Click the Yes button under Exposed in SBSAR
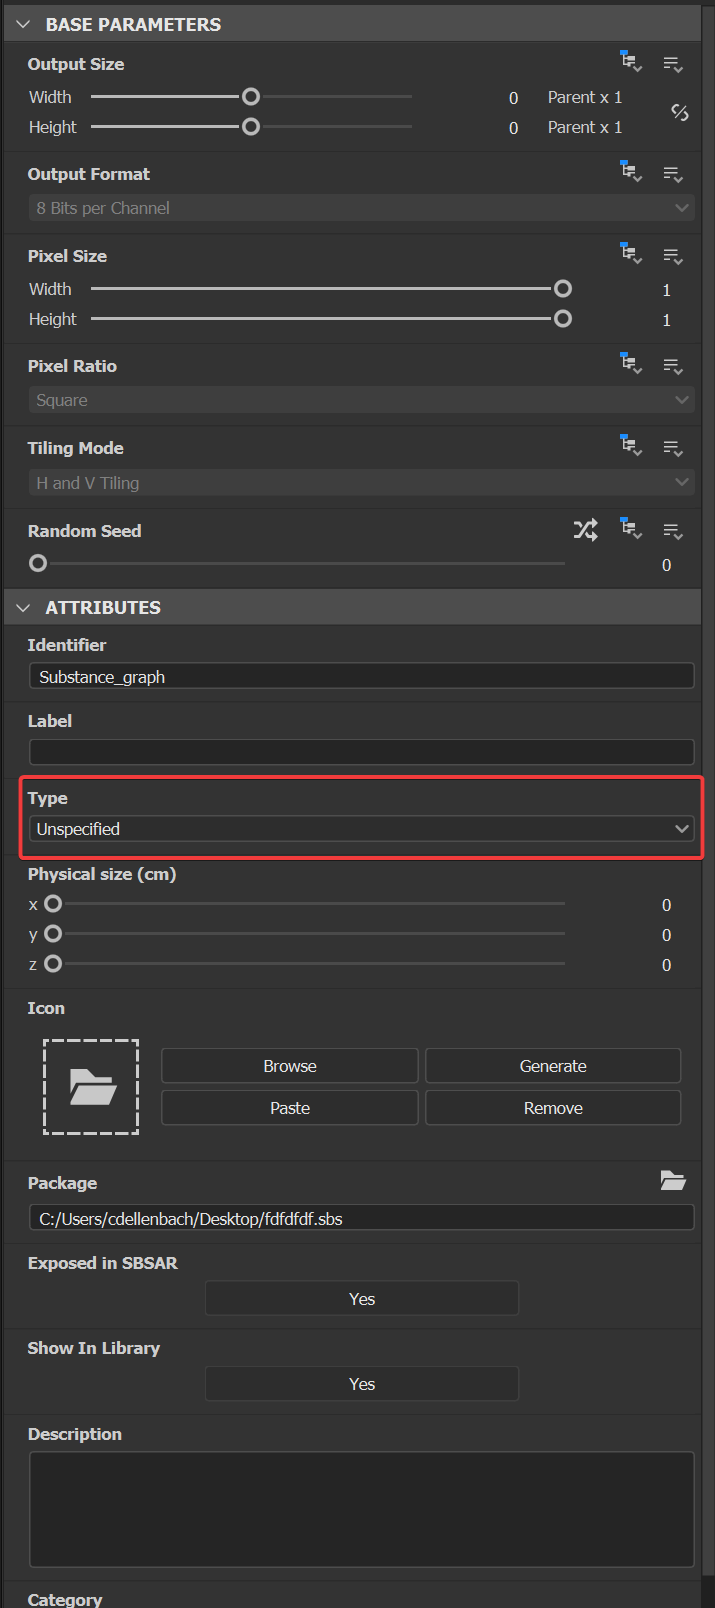 pos(361,1298)
